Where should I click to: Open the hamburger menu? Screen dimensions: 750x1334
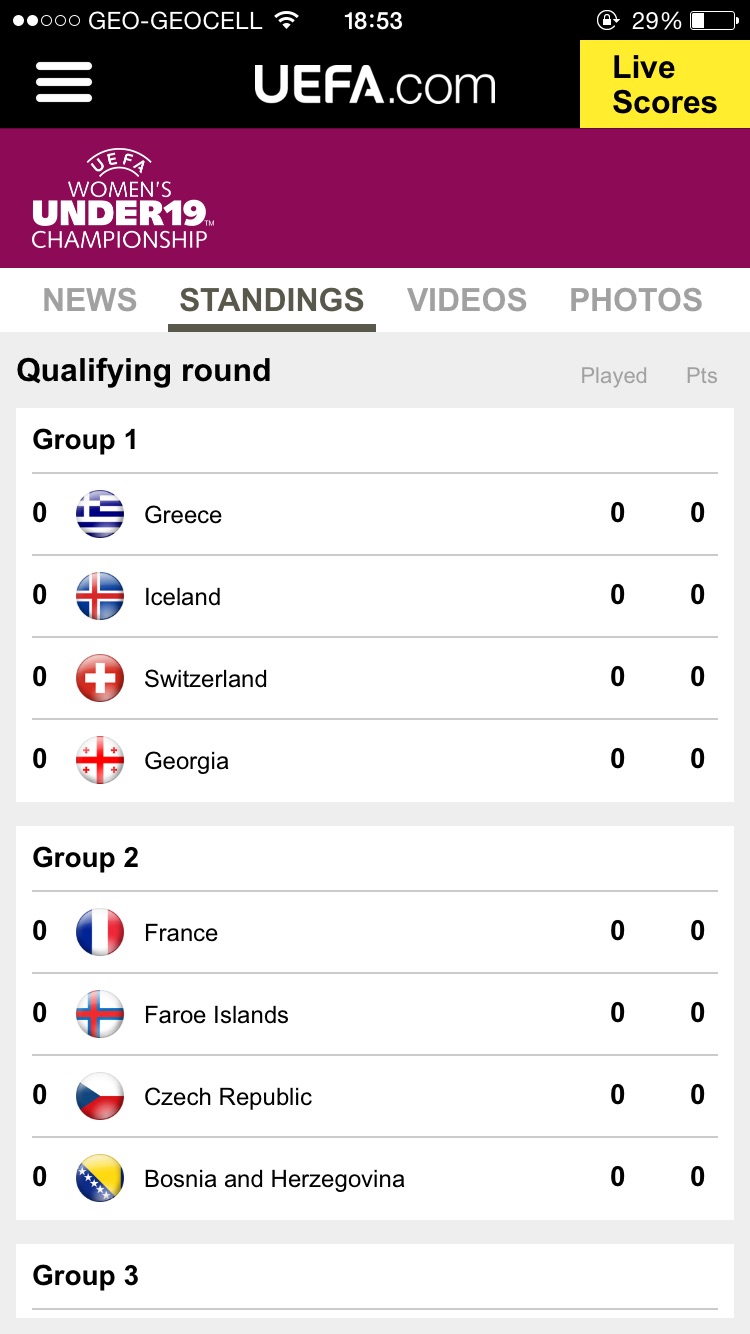click(64, 82)
